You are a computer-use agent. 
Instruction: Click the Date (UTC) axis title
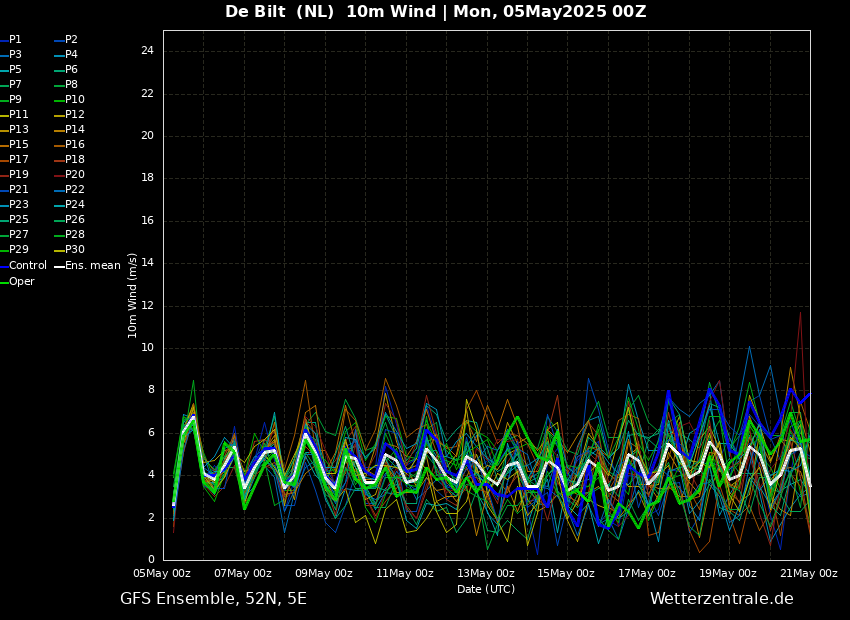click(x=486, y=589)
